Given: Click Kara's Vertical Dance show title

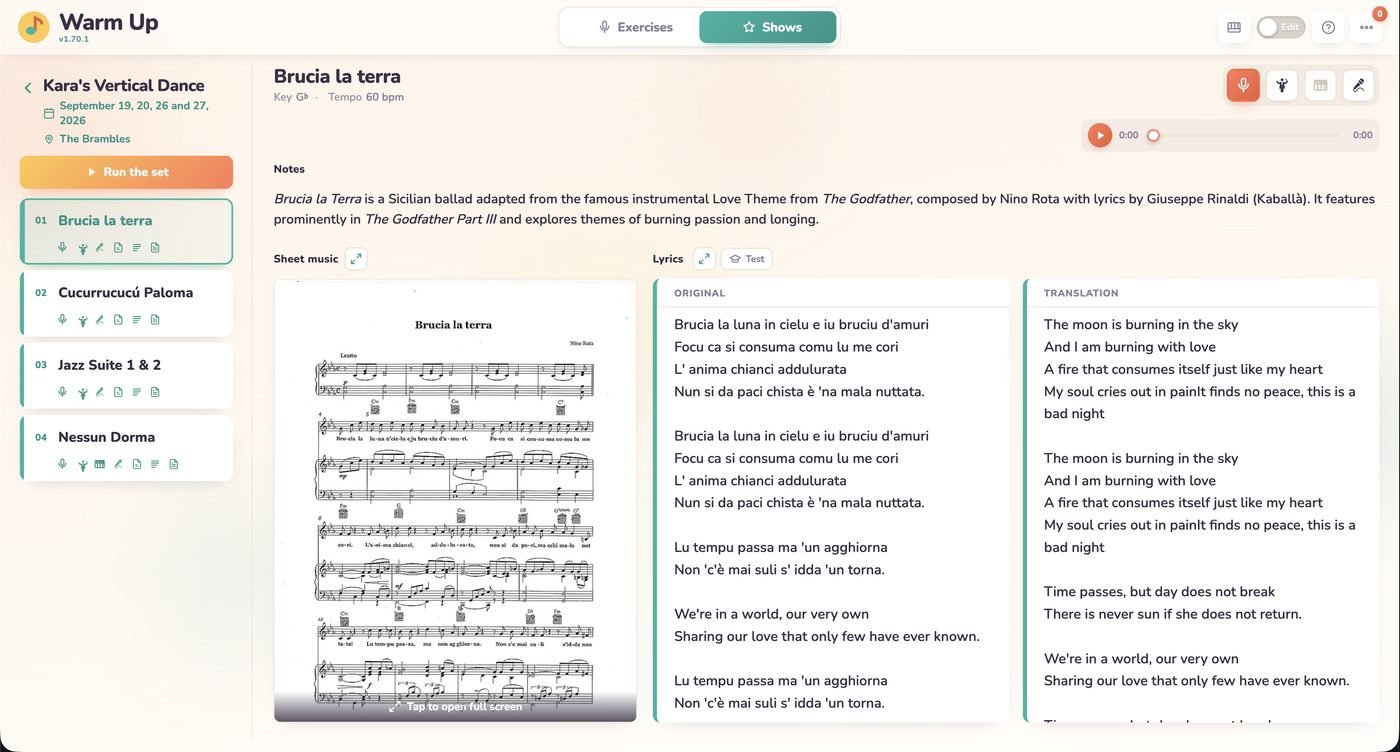Looking at the screenshot, I should pos(124,86).
